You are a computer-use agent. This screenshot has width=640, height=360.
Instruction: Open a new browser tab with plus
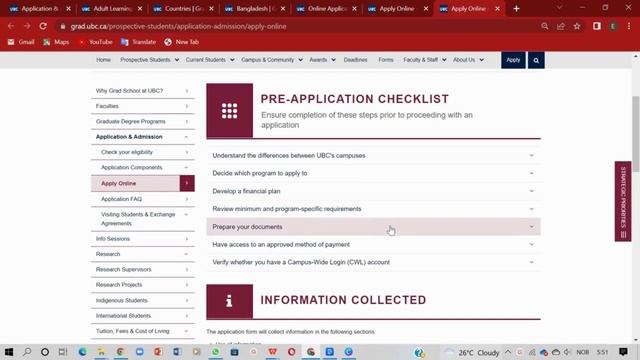(516, 9)
